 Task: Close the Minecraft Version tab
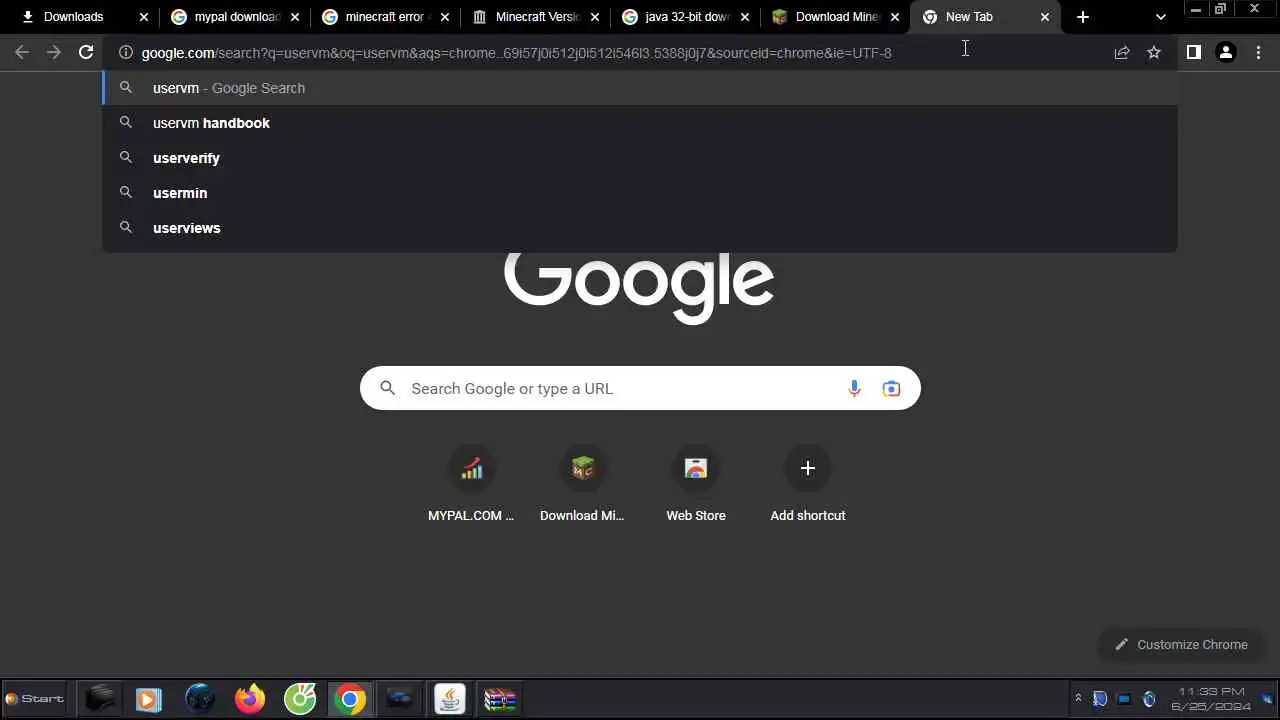pos(594,17)
